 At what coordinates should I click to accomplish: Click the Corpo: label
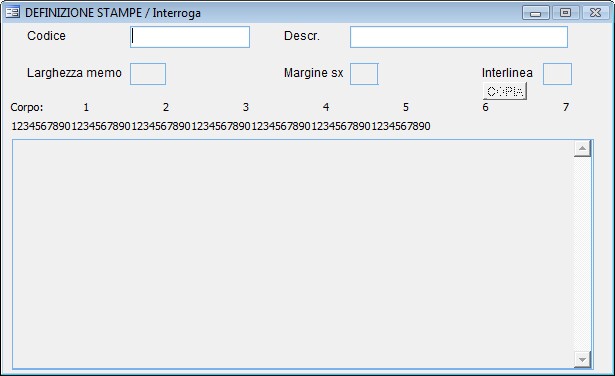click(x=27, y=107)
